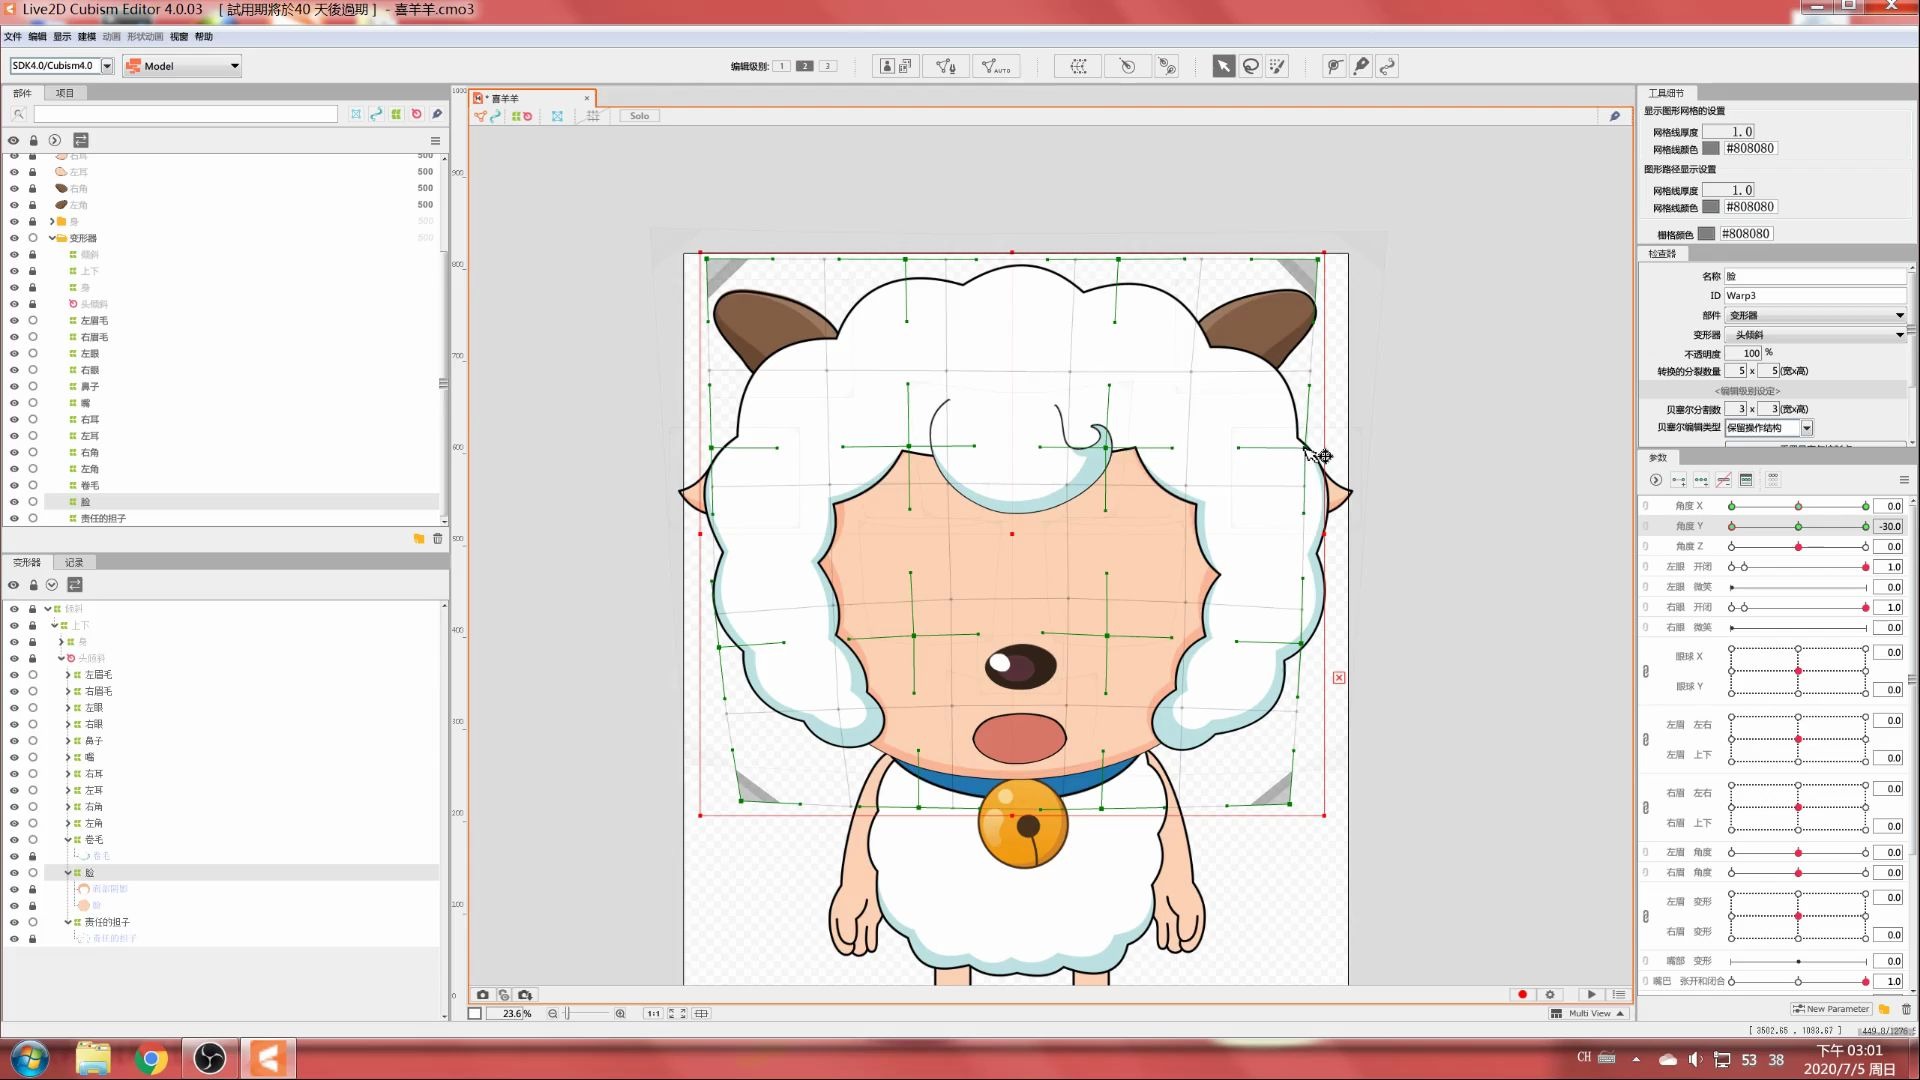Open the Multi View button

point(1589,1014)
